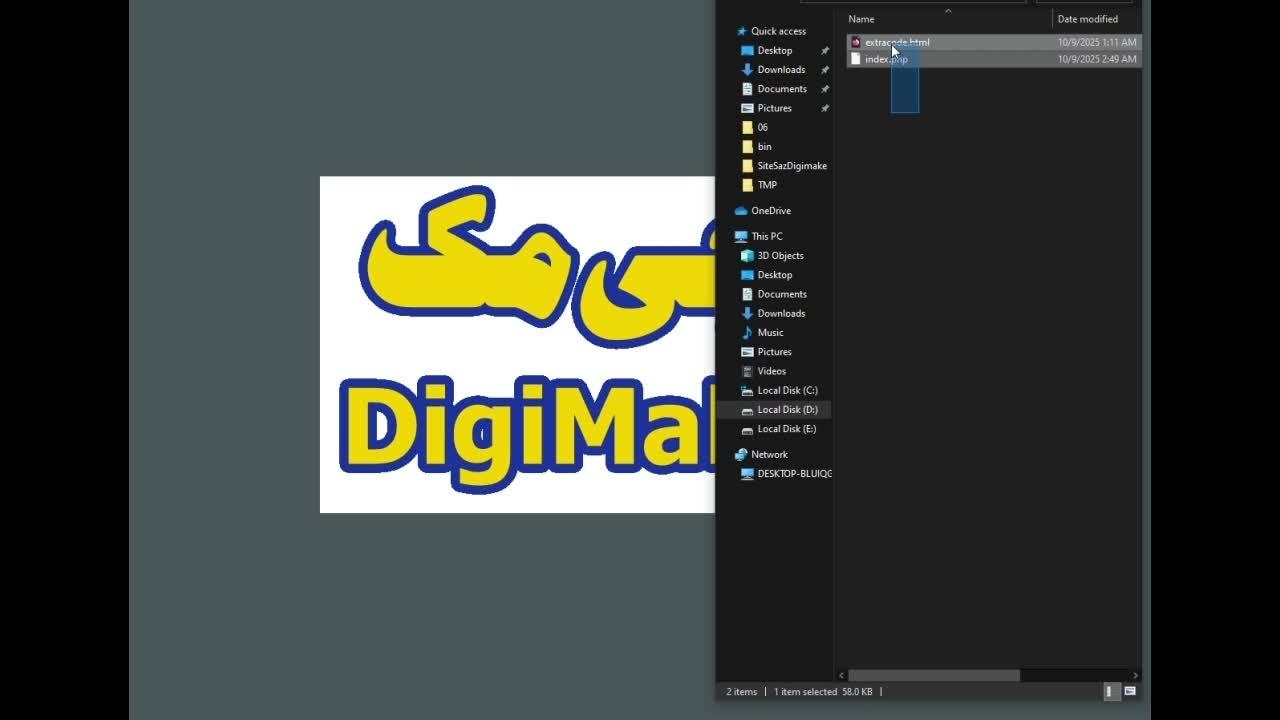Viewport: 1280px width, 720px height.
Task: Click the horizontal scrollbar thumb
Action: click(x=933, y=676)
